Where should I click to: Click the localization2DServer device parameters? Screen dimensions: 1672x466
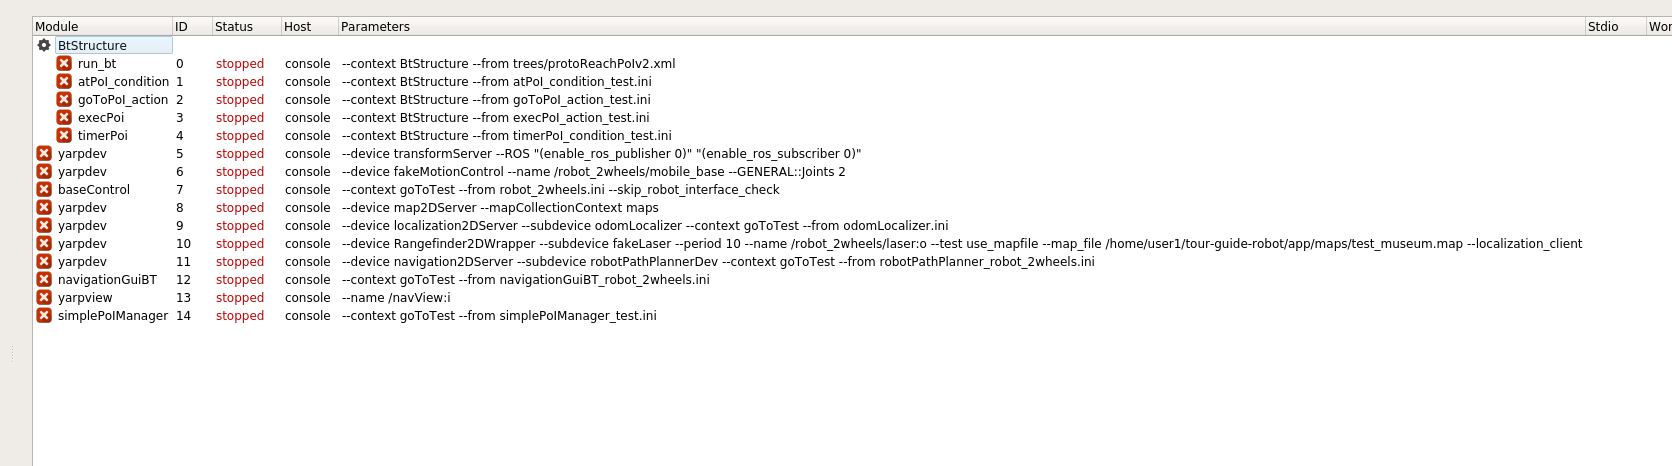[x=645, y=225]
